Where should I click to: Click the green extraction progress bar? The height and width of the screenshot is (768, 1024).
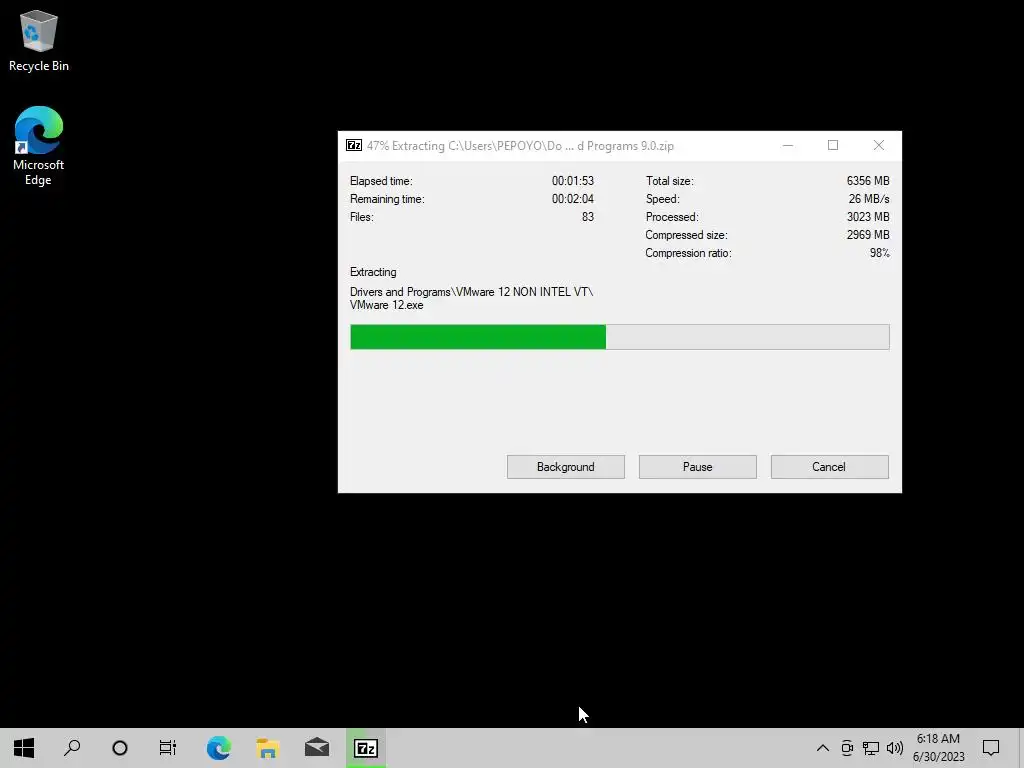(x=620, y=337)
